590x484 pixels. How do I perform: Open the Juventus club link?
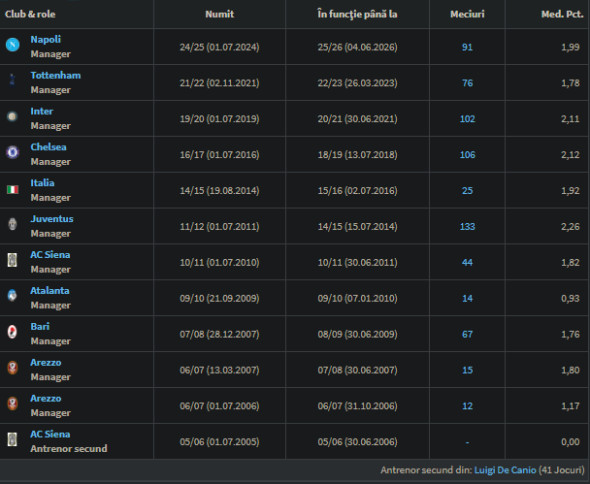(x=52, y=219)
